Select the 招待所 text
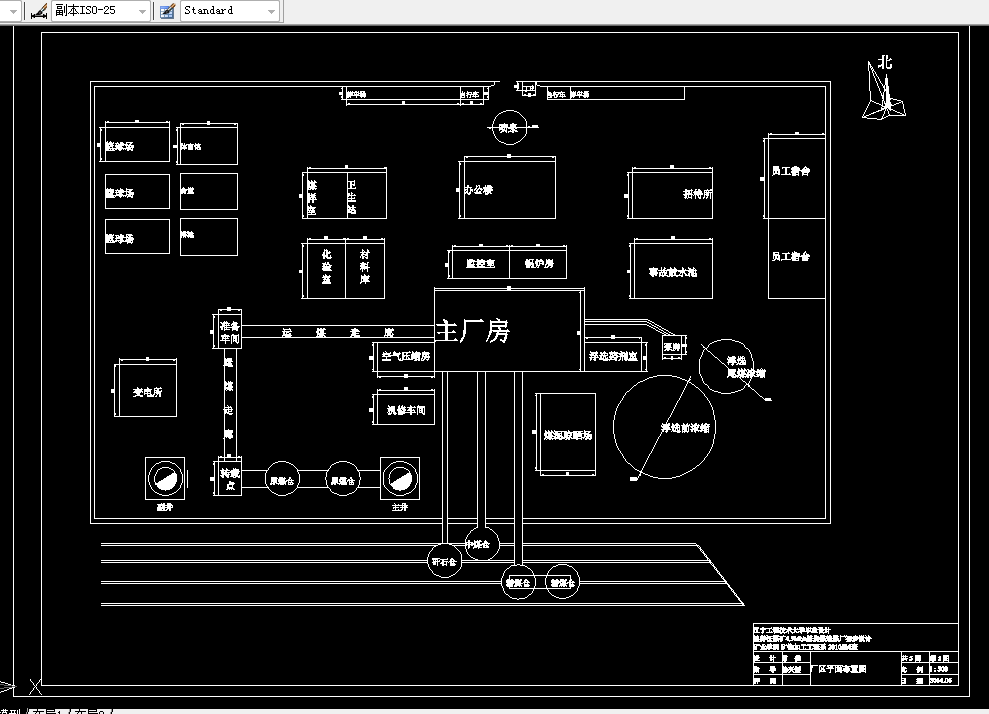This screenshot has height=714, width=989. click(697, 194)
